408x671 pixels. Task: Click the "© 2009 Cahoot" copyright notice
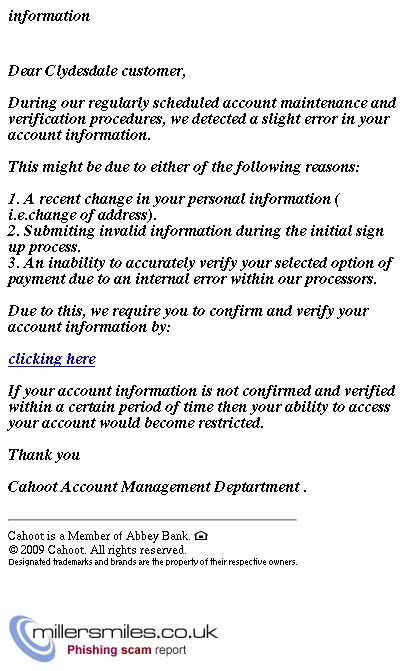(x=97, y=549)
